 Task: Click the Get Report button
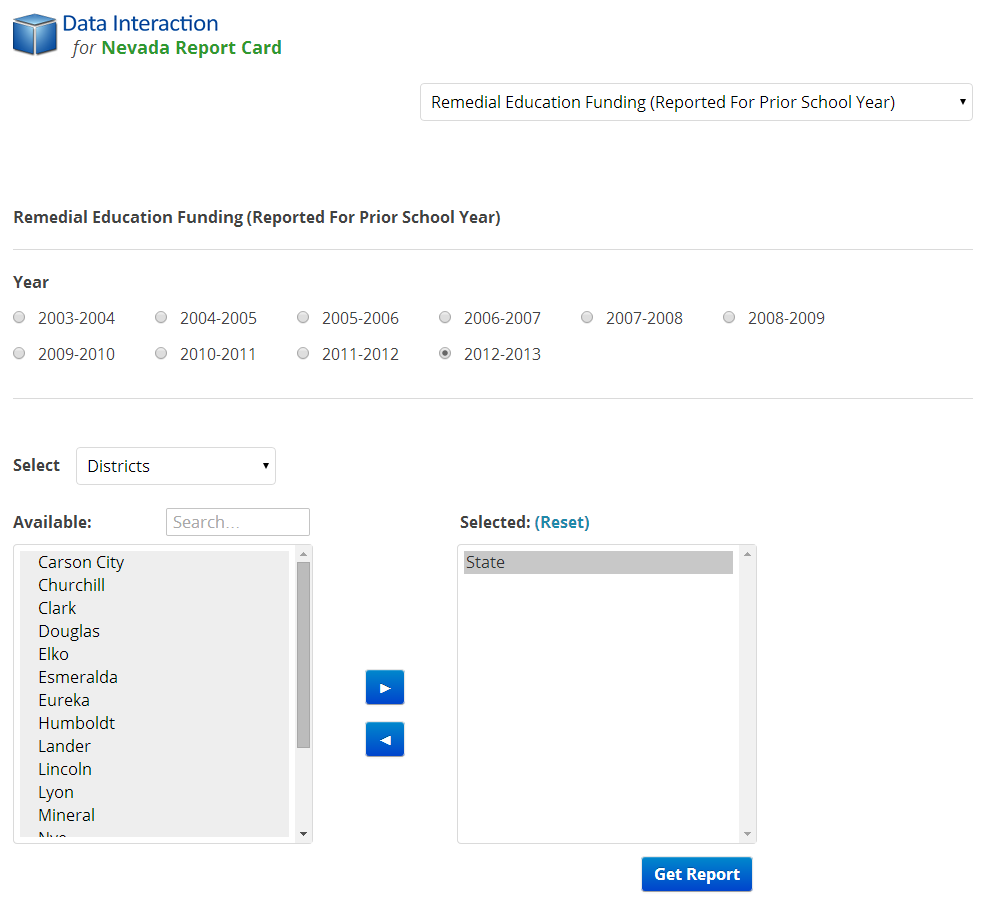tap(697, 874)
